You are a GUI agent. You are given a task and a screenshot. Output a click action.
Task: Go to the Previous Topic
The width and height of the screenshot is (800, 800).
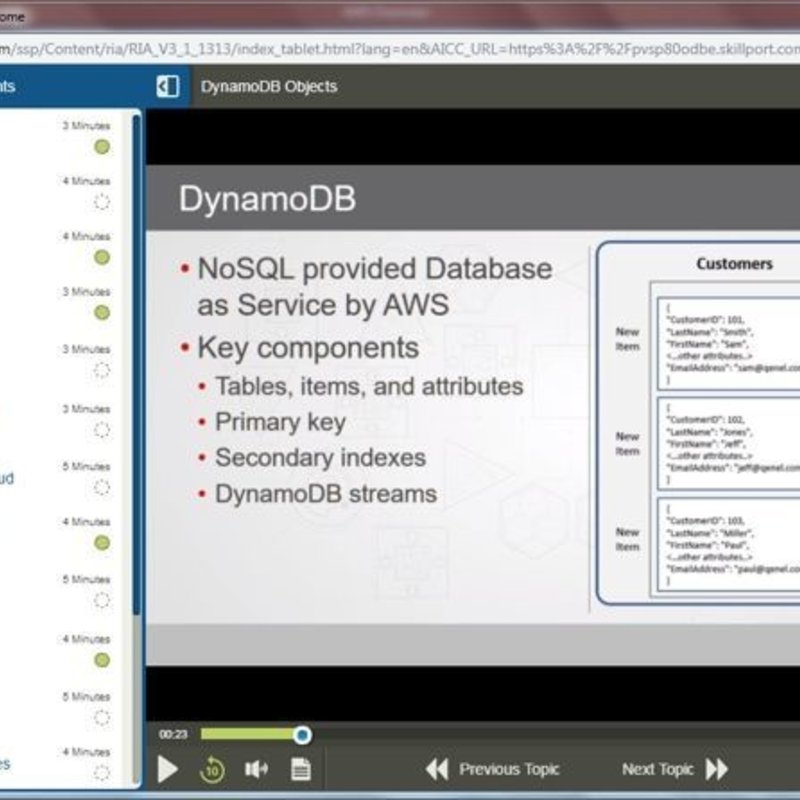[493, 769]
